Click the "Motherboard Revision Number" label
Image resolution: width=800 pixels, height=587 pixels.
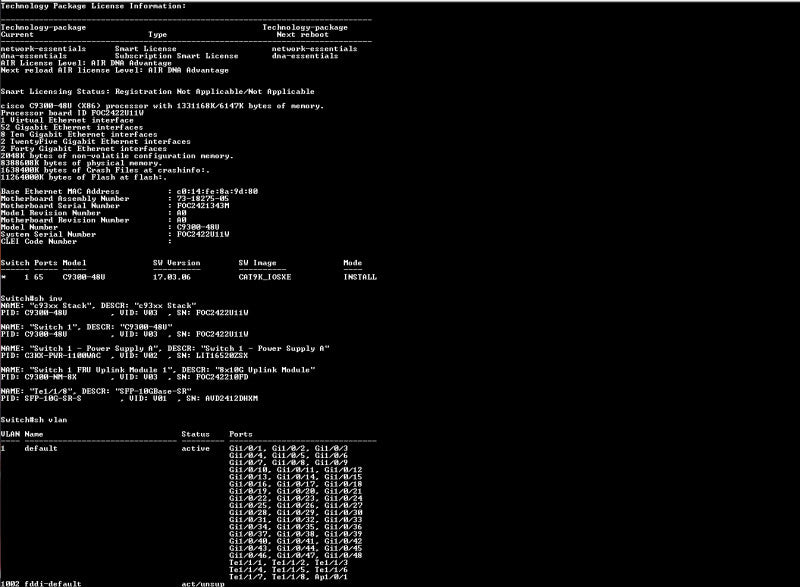tap(65, 220)
